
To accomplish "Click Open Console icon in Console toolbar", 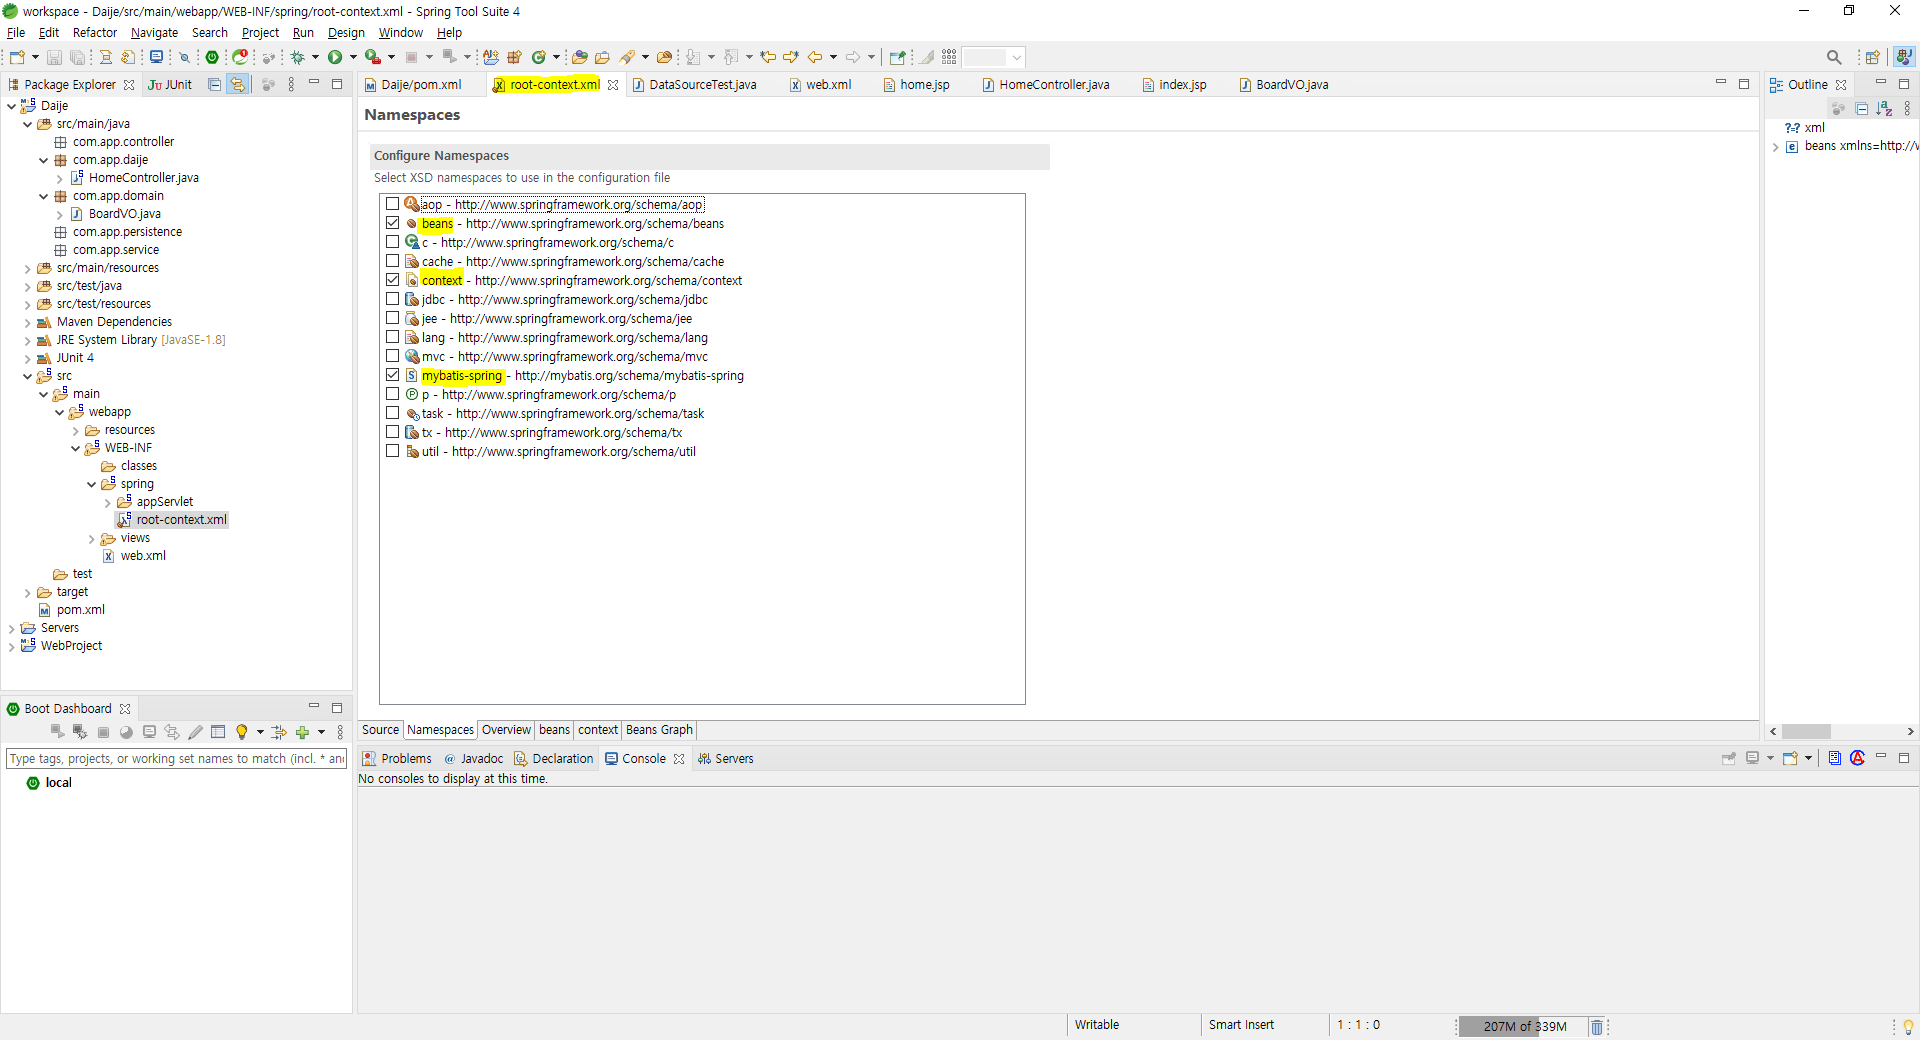I will 1790,758.
